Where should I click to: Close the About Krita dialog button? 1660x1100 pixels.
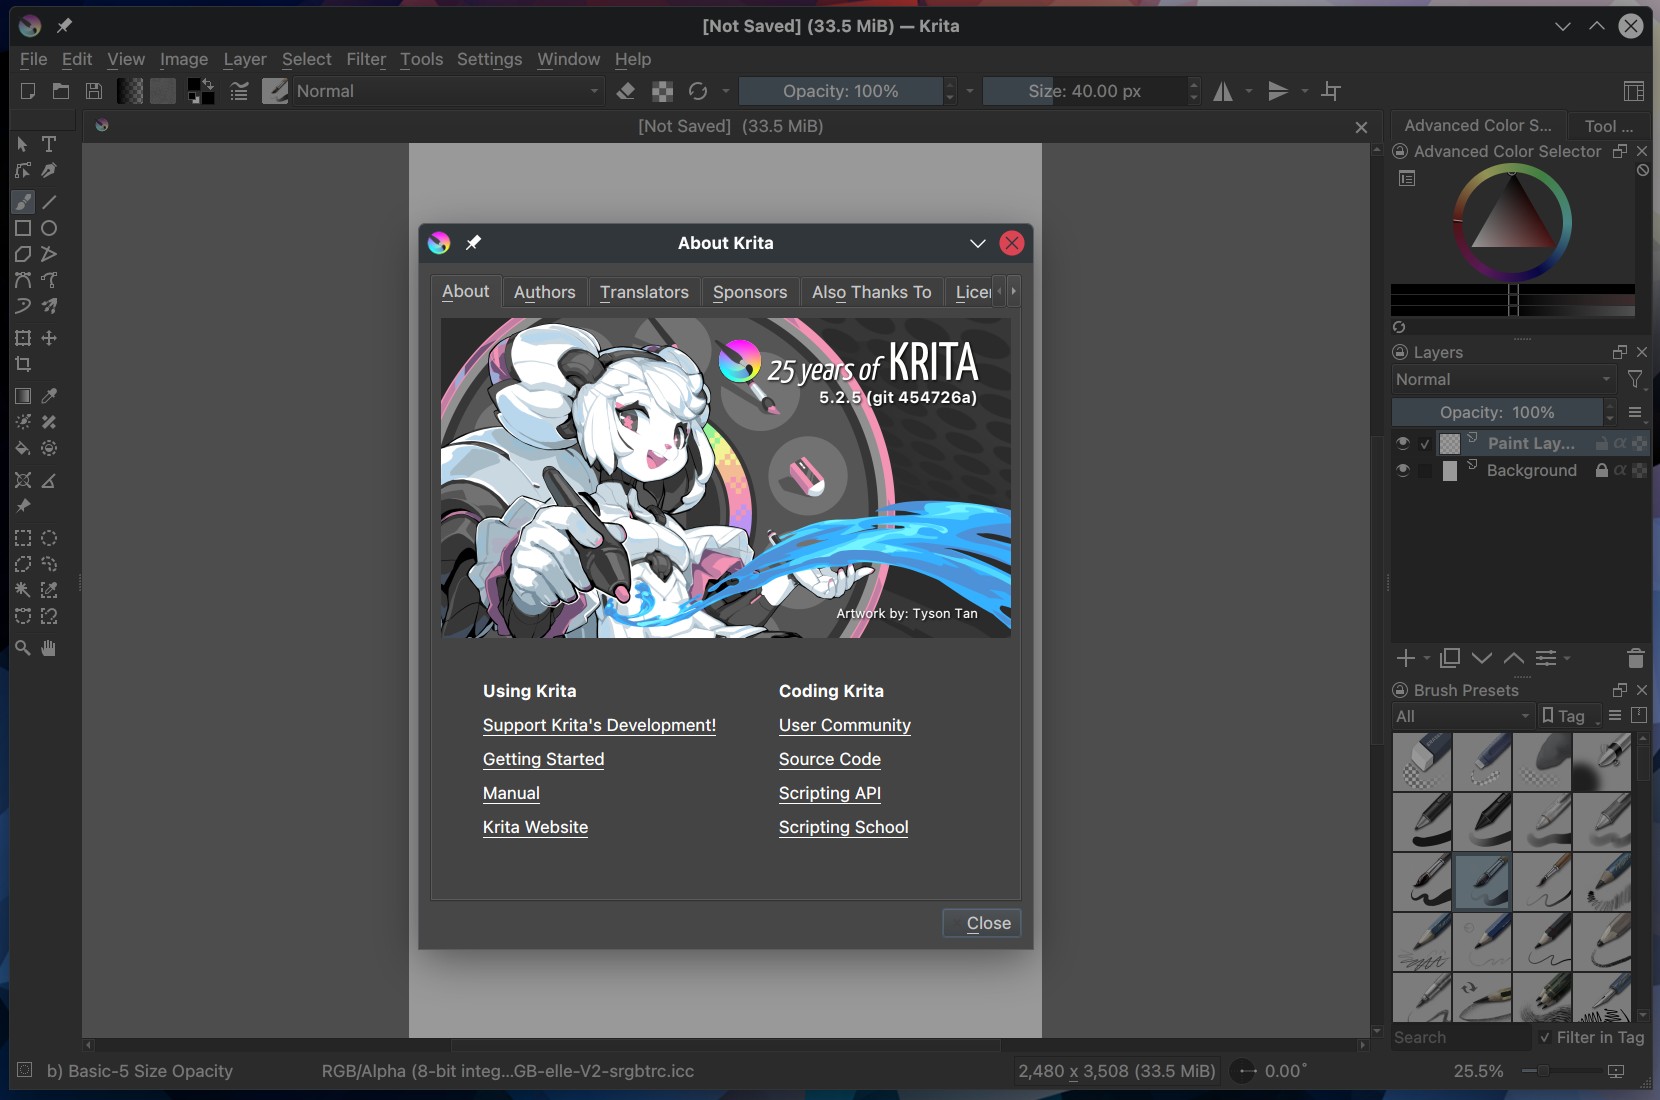(x=982, y=923)
